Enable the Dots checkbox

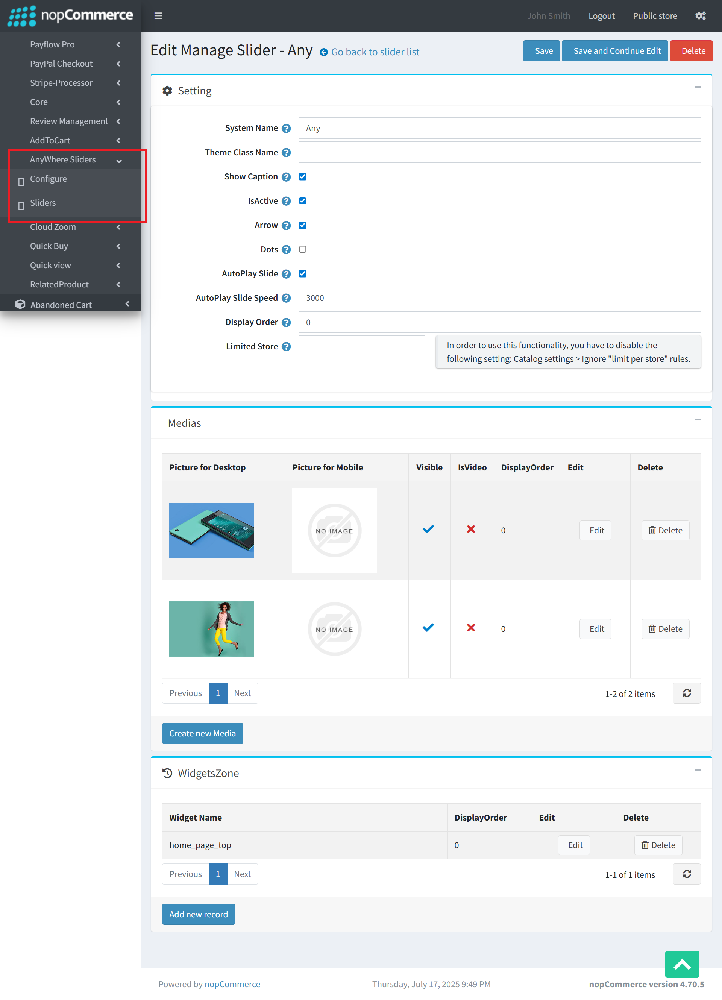pos(302,249)
